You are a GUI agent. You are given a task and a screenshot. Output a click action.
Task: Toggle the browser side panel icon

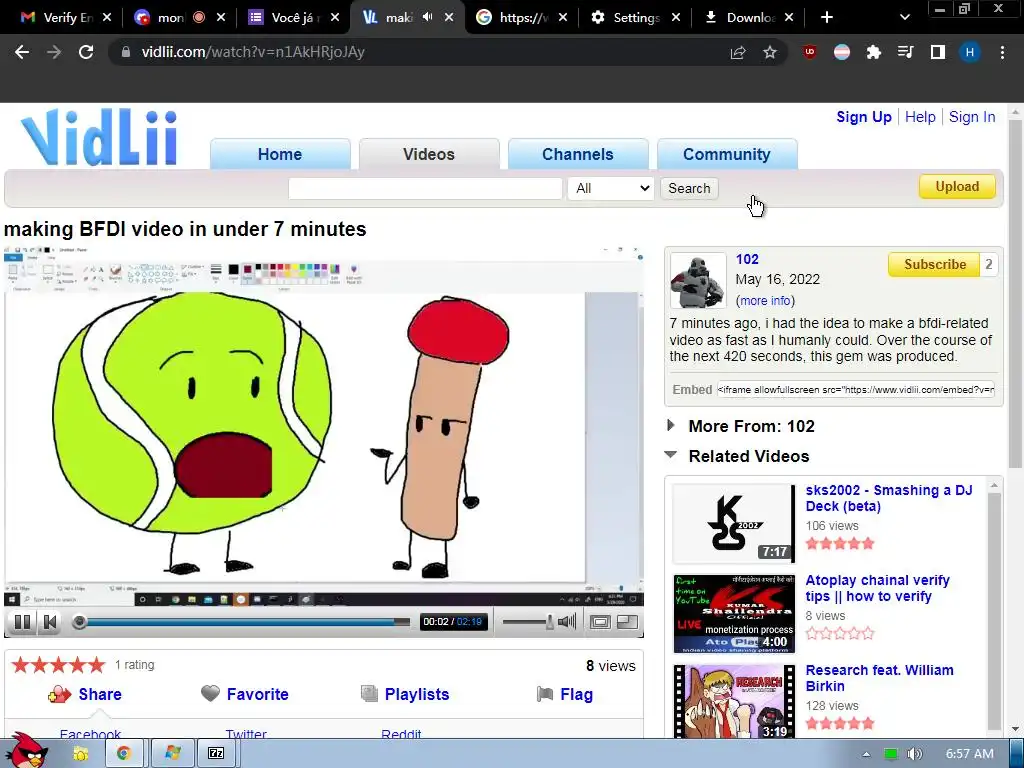tap(938, 52)
